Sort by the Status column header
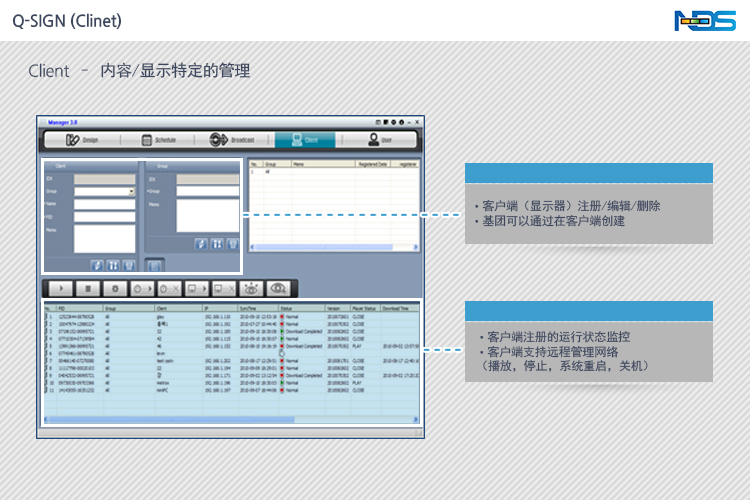 click(287, 309)
